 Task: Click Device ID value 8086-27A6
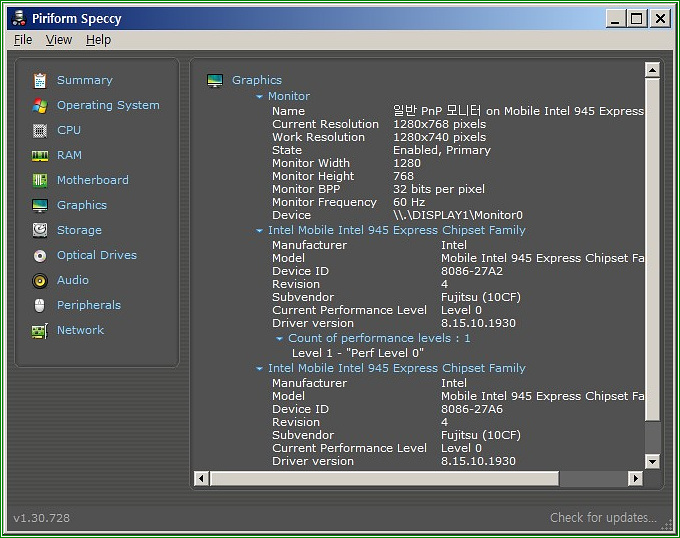pyautogui.click(x=472, y=410)
